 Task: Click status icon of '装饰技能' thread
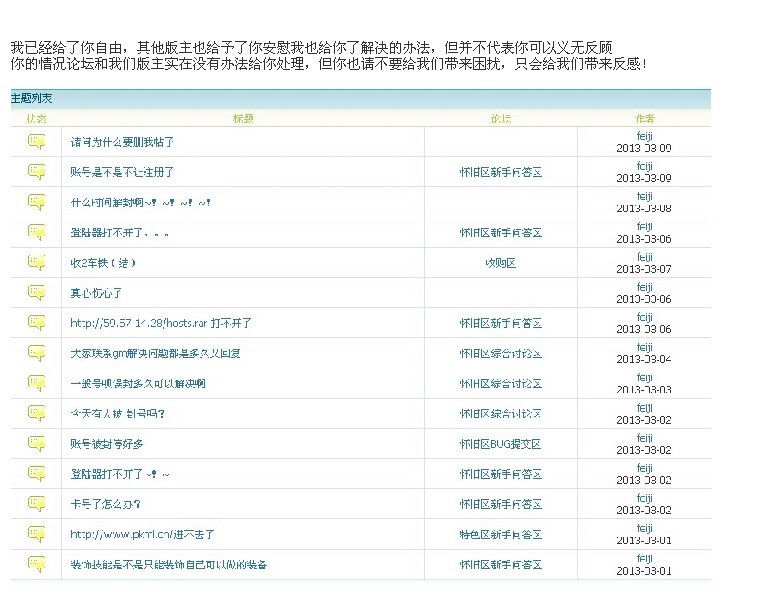[37, 564]
